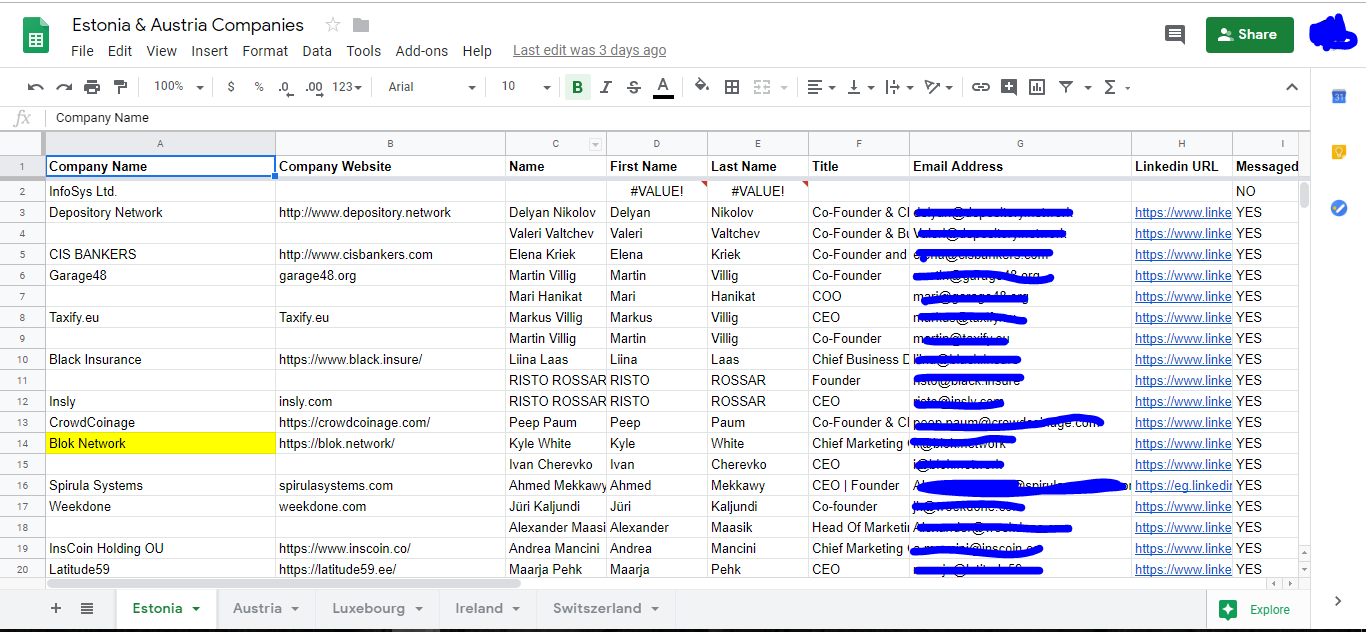
Task: Open the Edit menu
Action: [x=120, y=51]
